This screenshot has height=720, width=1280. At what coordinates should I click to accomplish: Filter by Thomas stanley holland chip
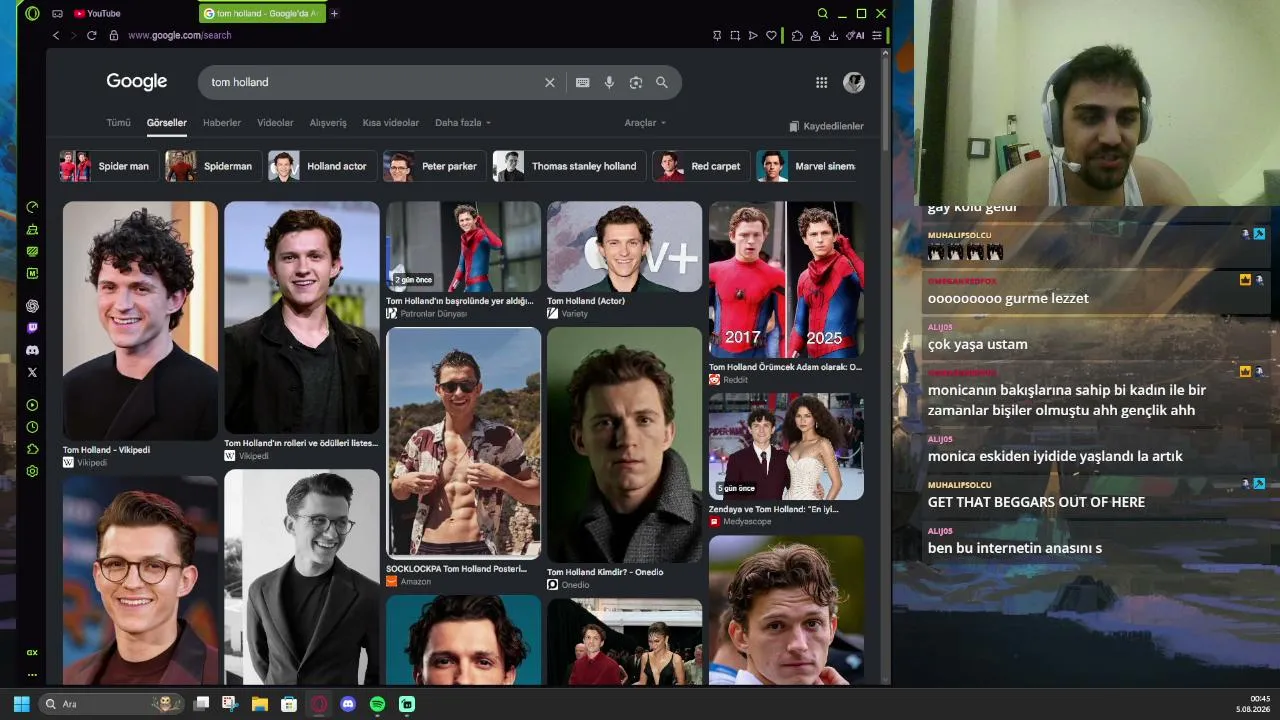pyautogui.click(x=569, y=166)
